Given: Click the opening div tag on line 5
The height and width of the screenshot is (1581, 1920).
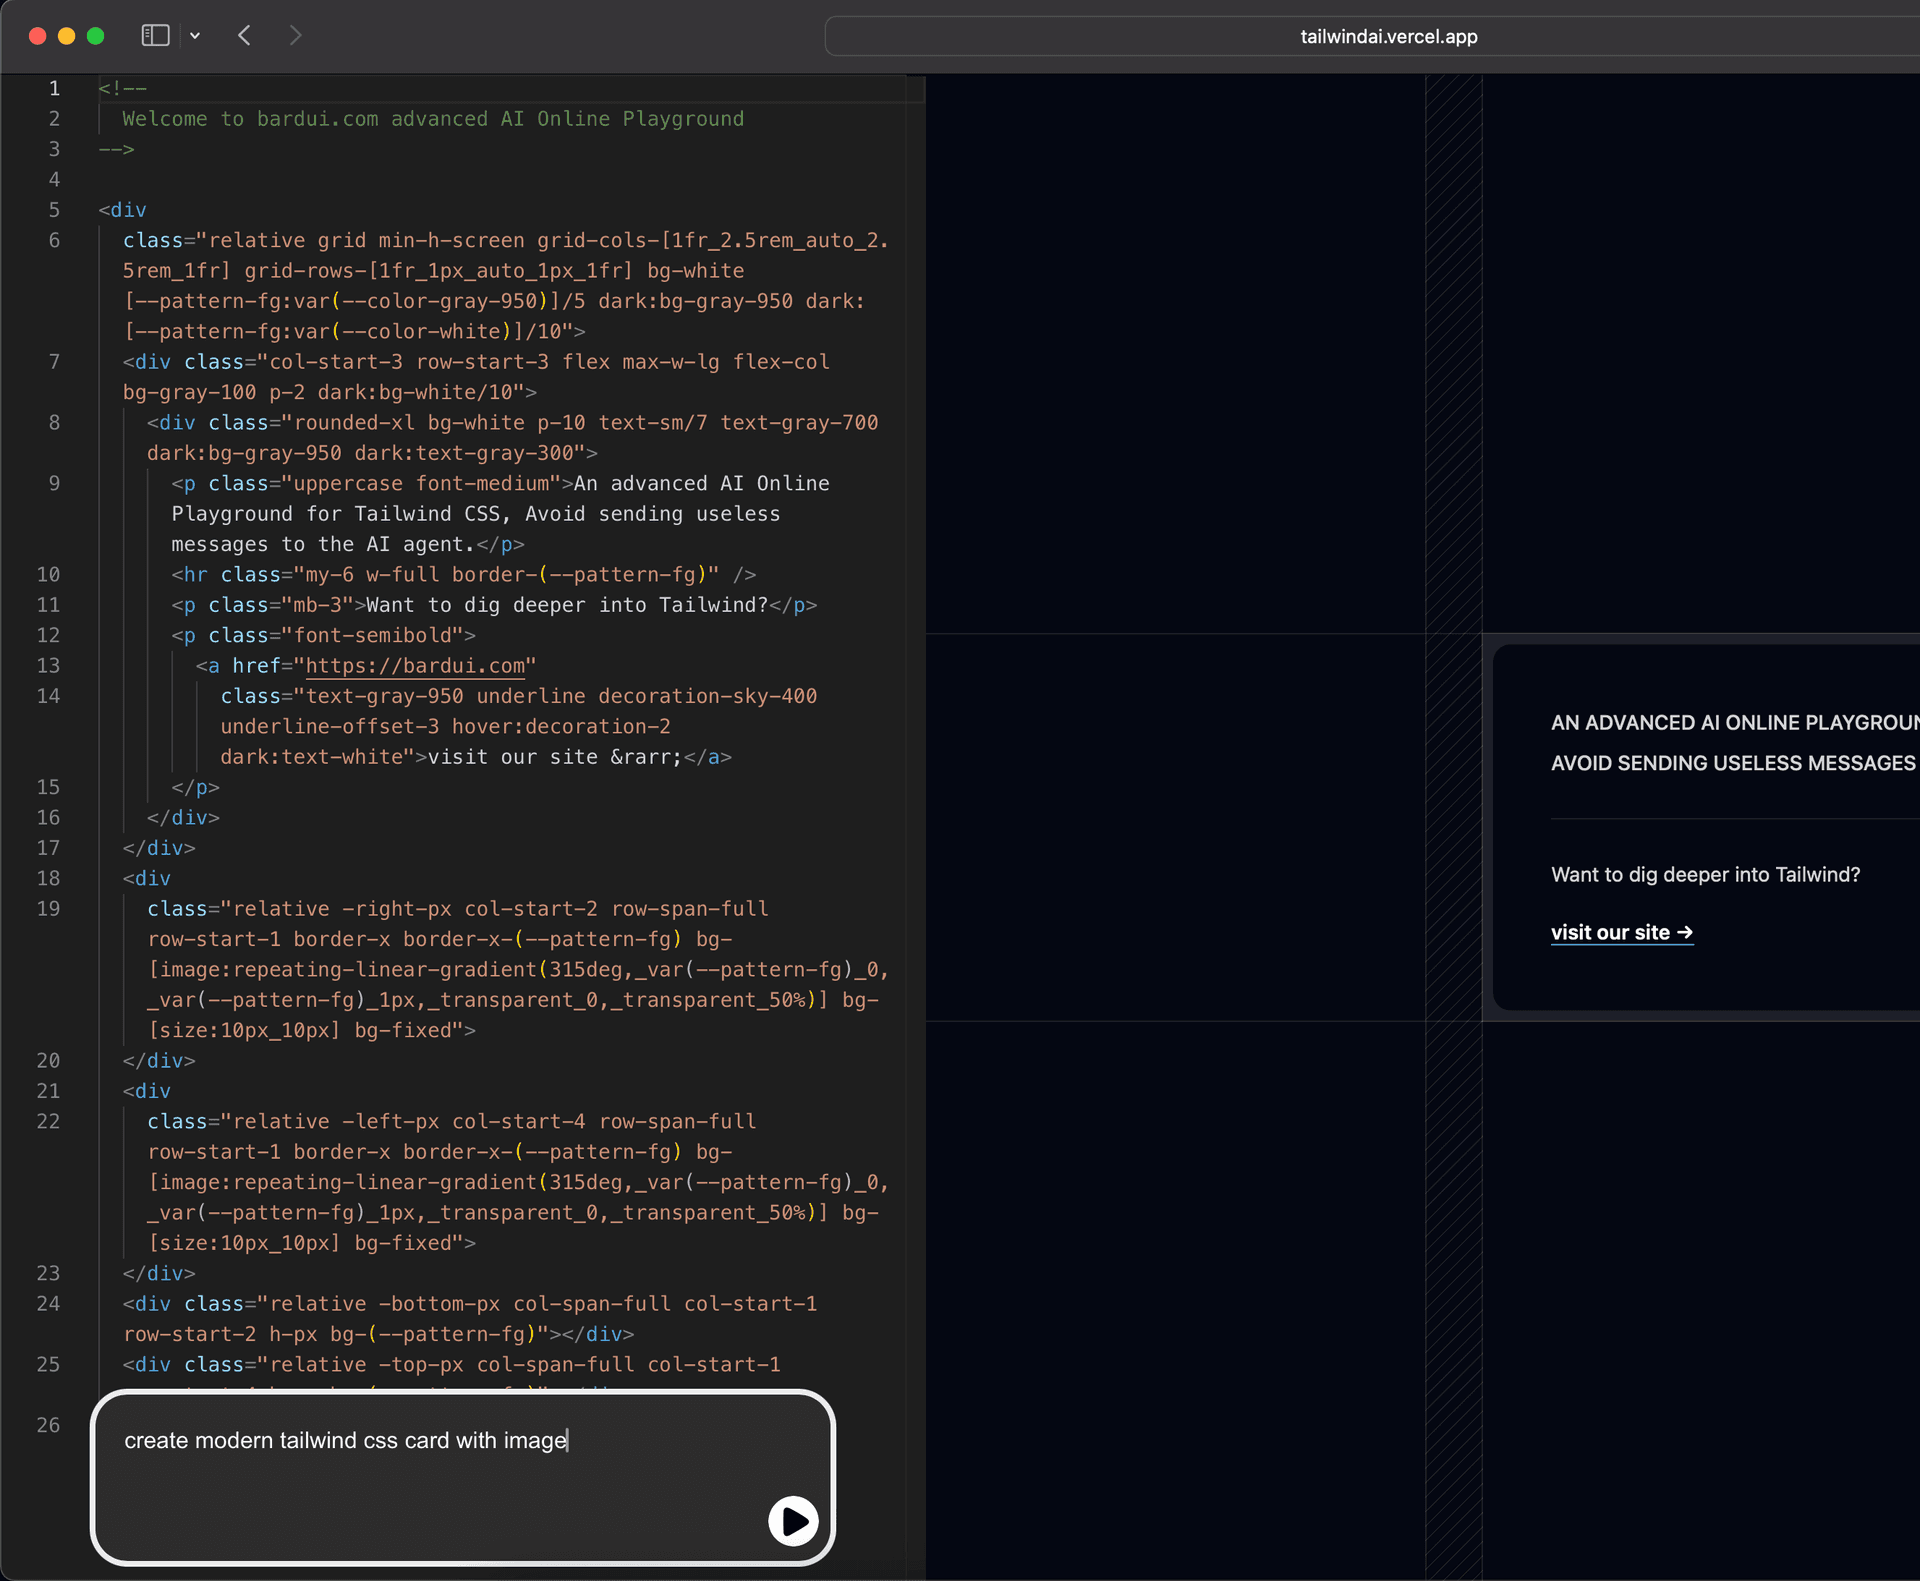Looking at the screenshot, I should coord(122,209).
